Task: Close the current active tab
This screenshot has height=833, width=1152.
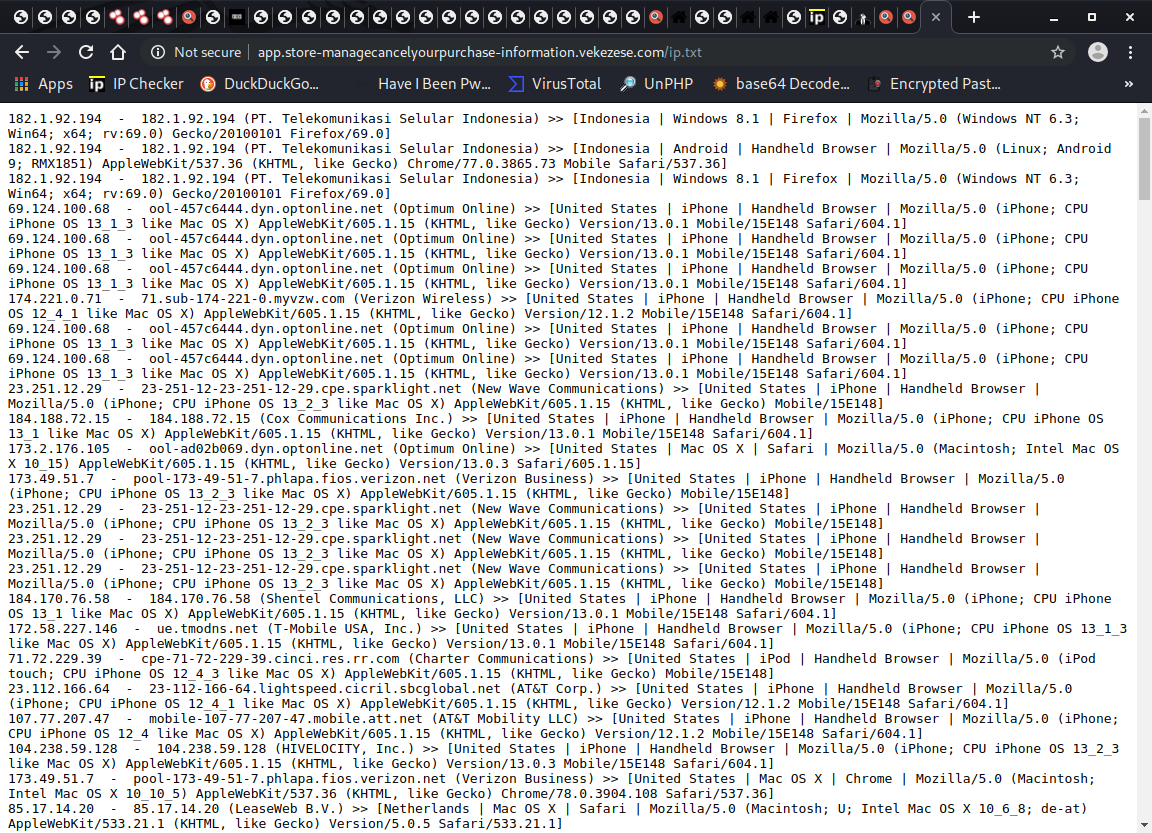Action: 935,17
